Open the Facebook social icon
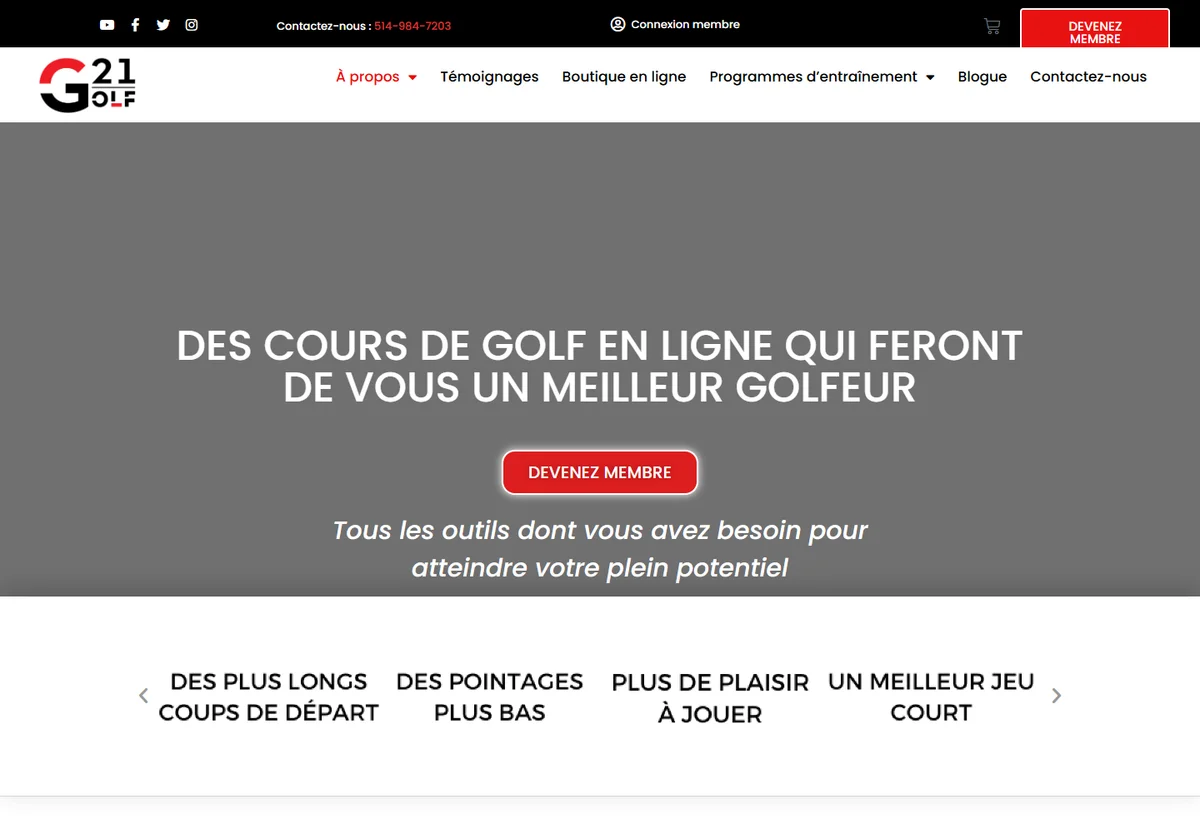1200x833 pixels. tap(135, 25)
